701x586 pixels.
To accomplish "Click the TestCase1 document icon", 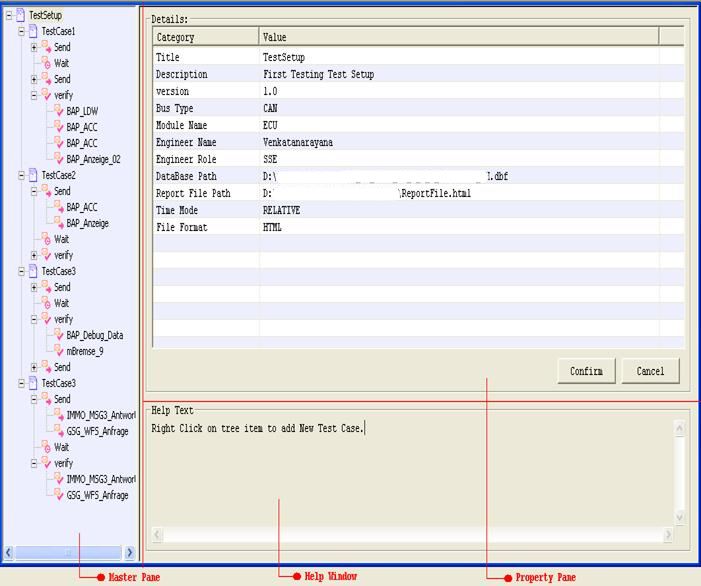I will tap(33, 31).
